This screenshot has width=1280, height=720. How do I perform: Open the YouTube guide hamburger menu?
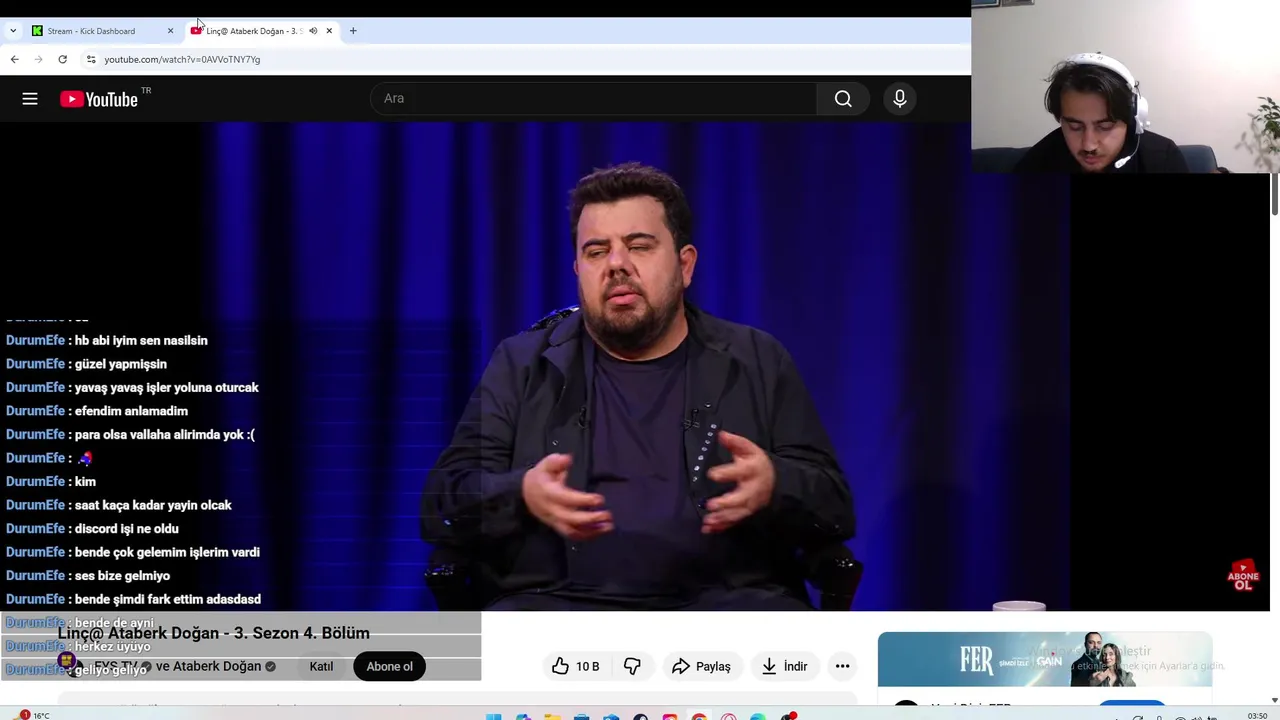click(30, 99)
